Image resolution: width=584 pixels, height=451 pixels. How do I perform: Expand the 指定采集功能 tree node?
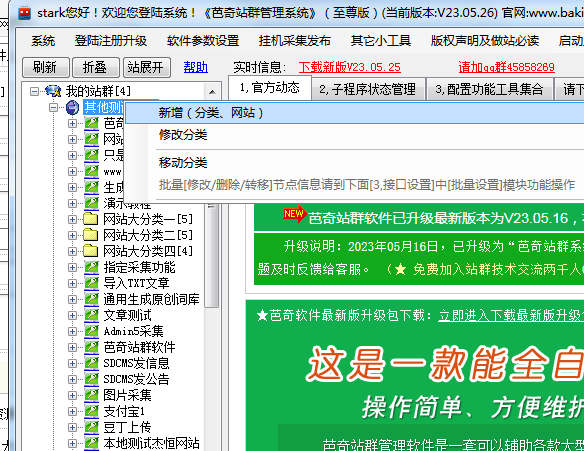[72, 267]
